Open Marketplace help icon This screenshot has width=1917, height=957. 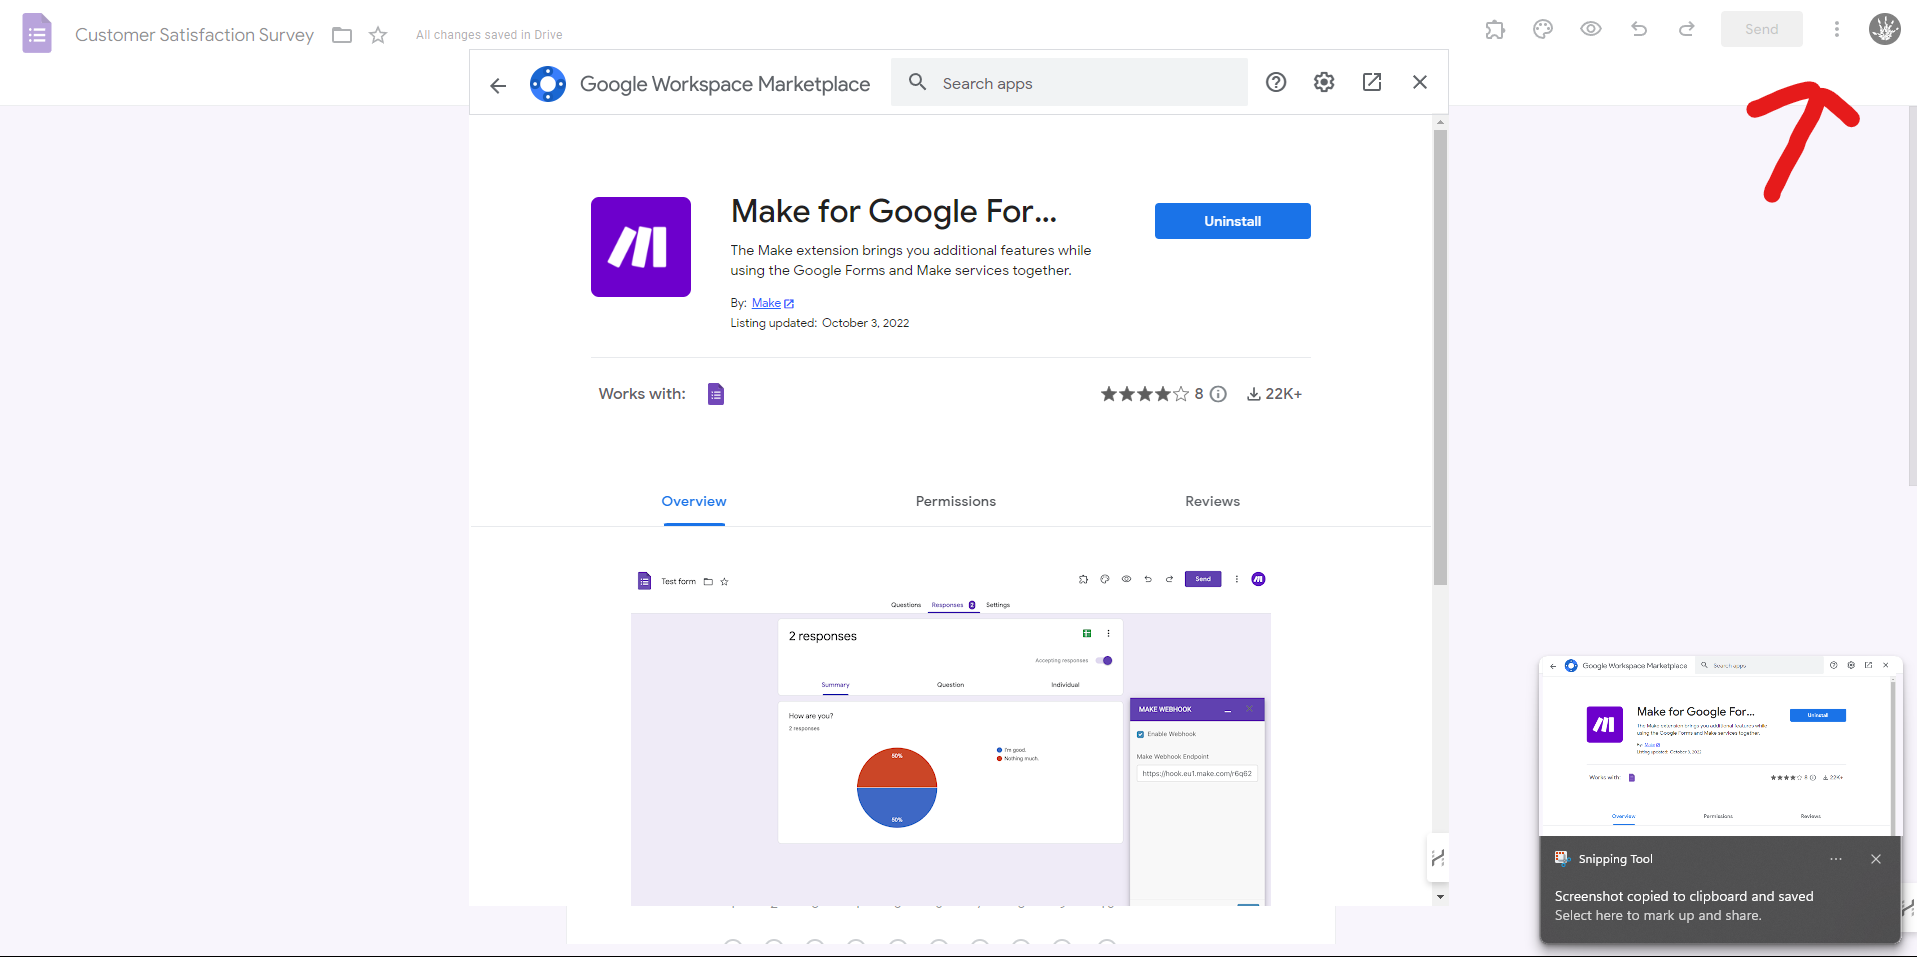point(1276,82)
